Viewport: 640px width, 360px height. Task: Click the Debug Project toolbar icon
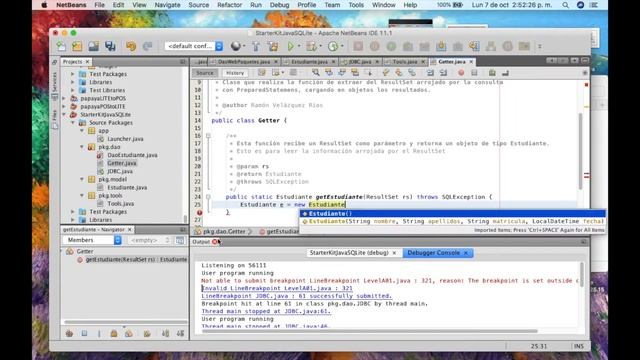point(311,46)
